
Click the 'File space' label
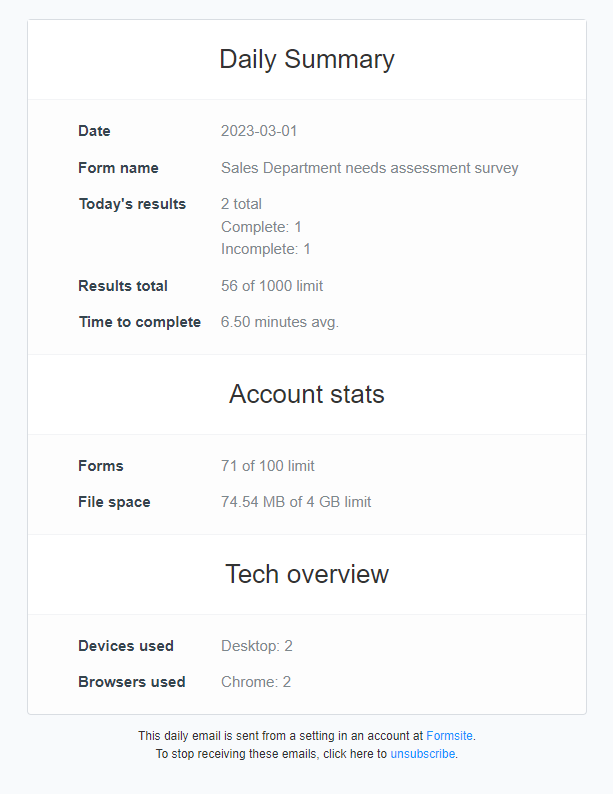pos(114,502)
